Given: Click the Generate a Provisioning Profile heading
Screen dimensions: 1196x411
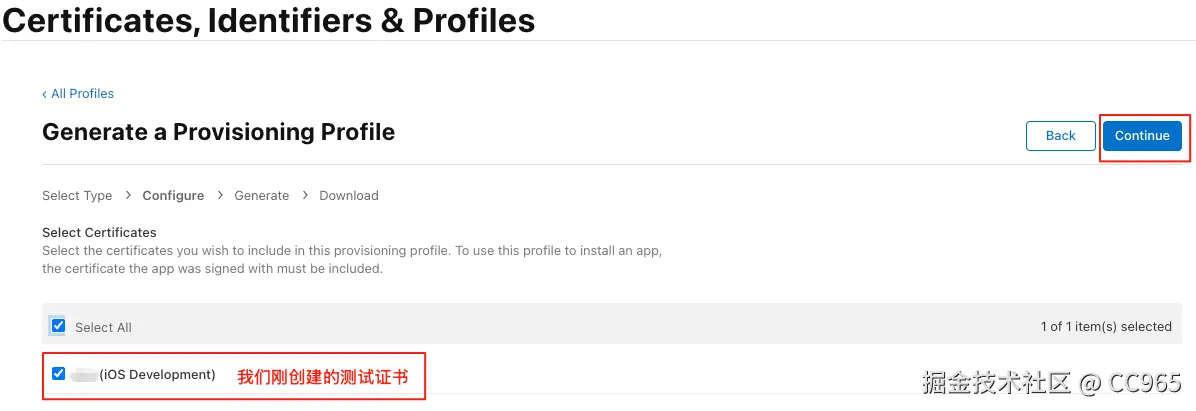Looking at the screenshot, I should [x=218, y=132].
